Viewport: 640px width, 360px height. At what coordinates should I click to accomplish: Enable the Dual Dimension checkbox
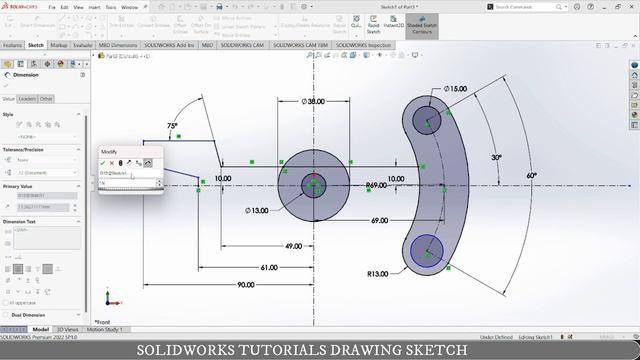[x=5, y=315]
